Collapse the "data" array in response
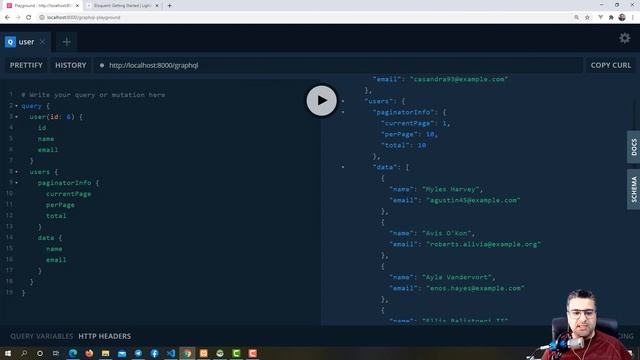Screen dimensions: 640x360 click(x=343, y=167)
